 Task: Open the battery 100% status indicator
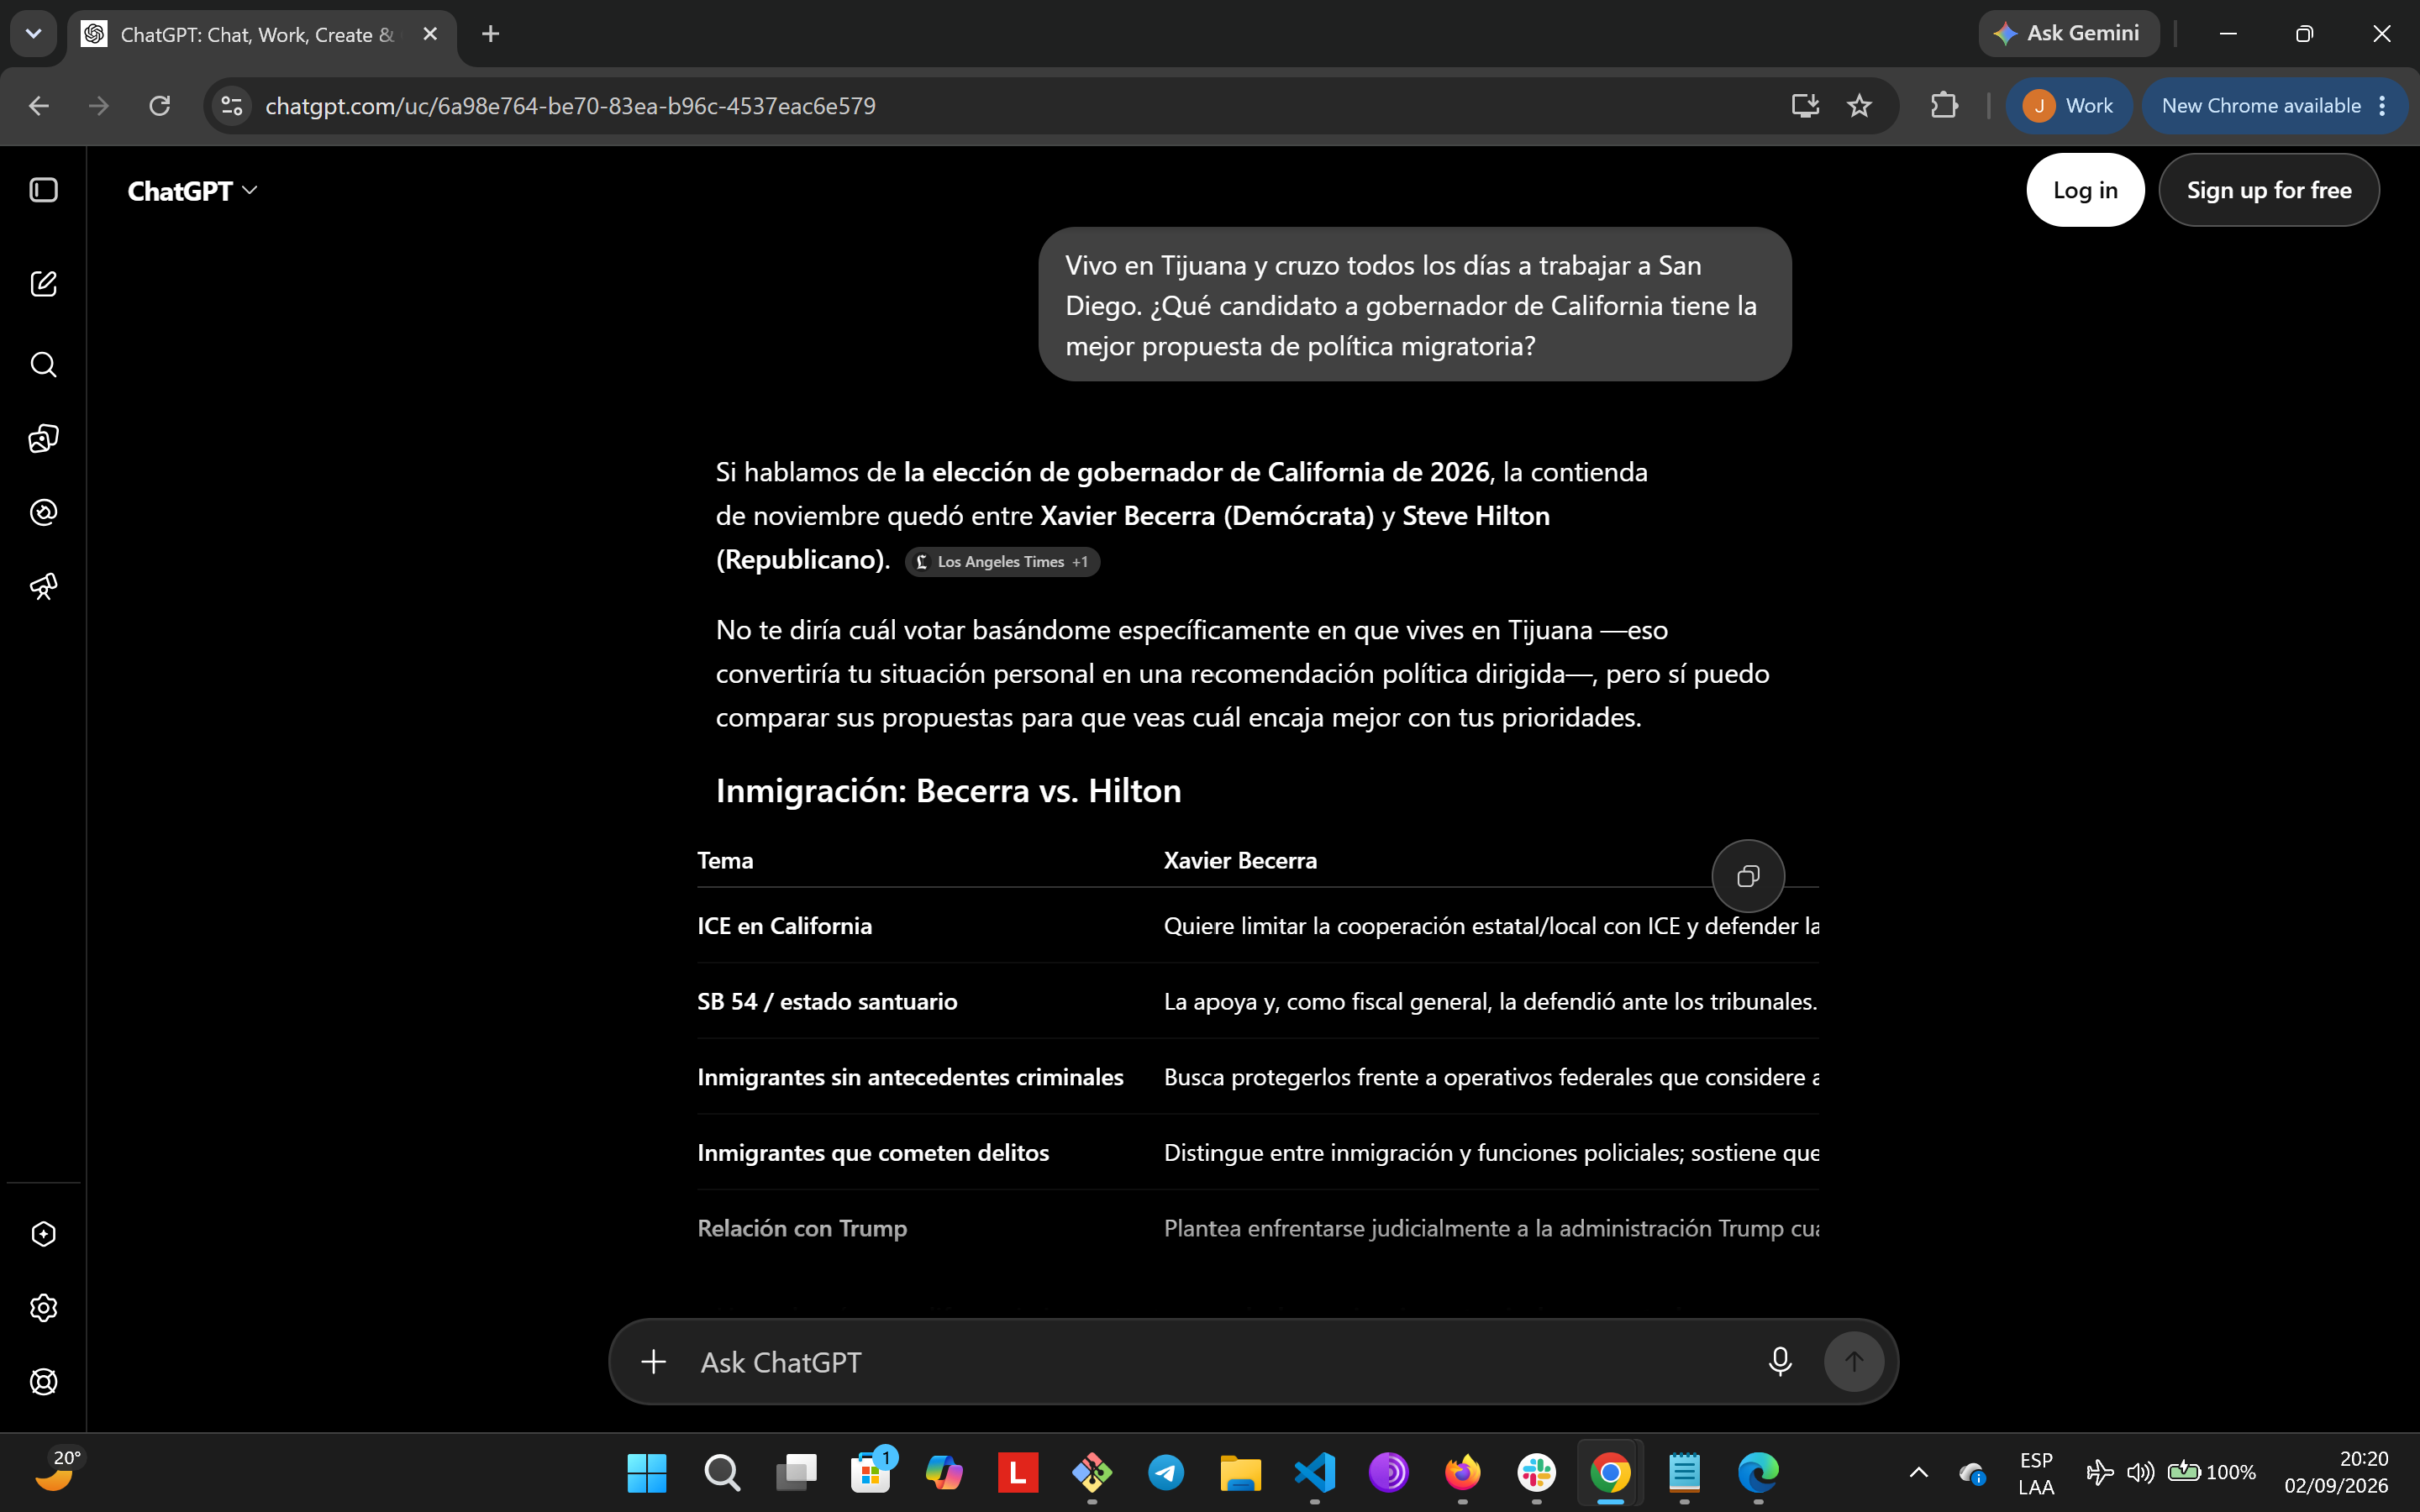tap(2212, 1472)
